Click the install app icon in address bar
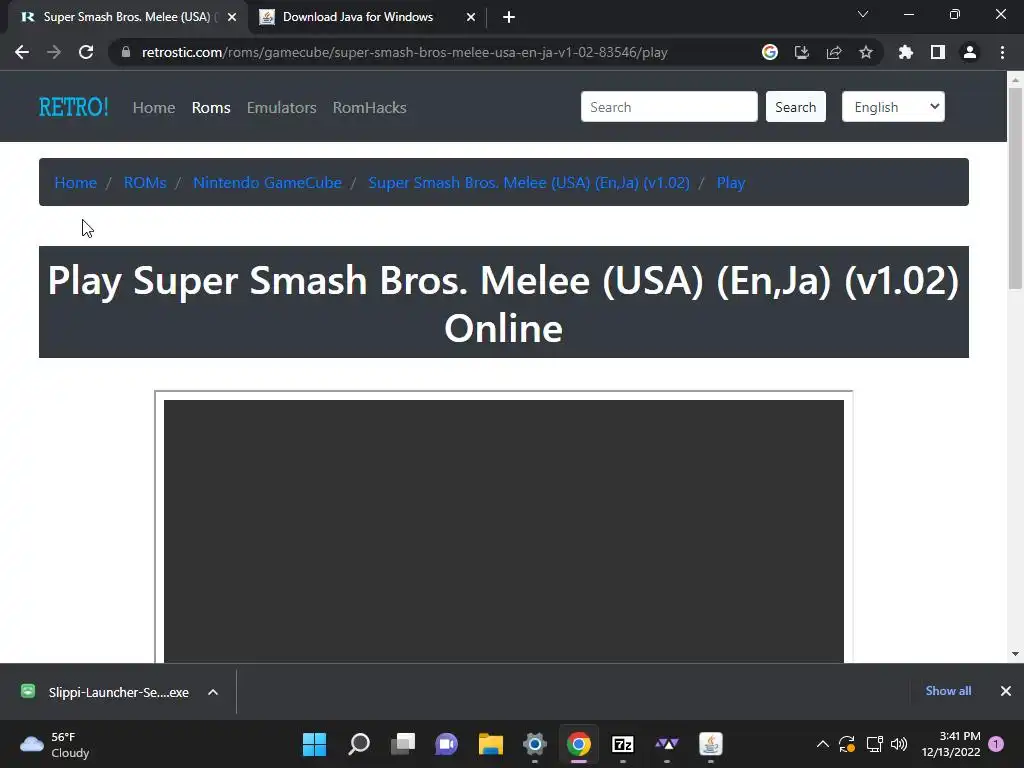The width and height of the screenshot is (1024, 768). [801, 52]
